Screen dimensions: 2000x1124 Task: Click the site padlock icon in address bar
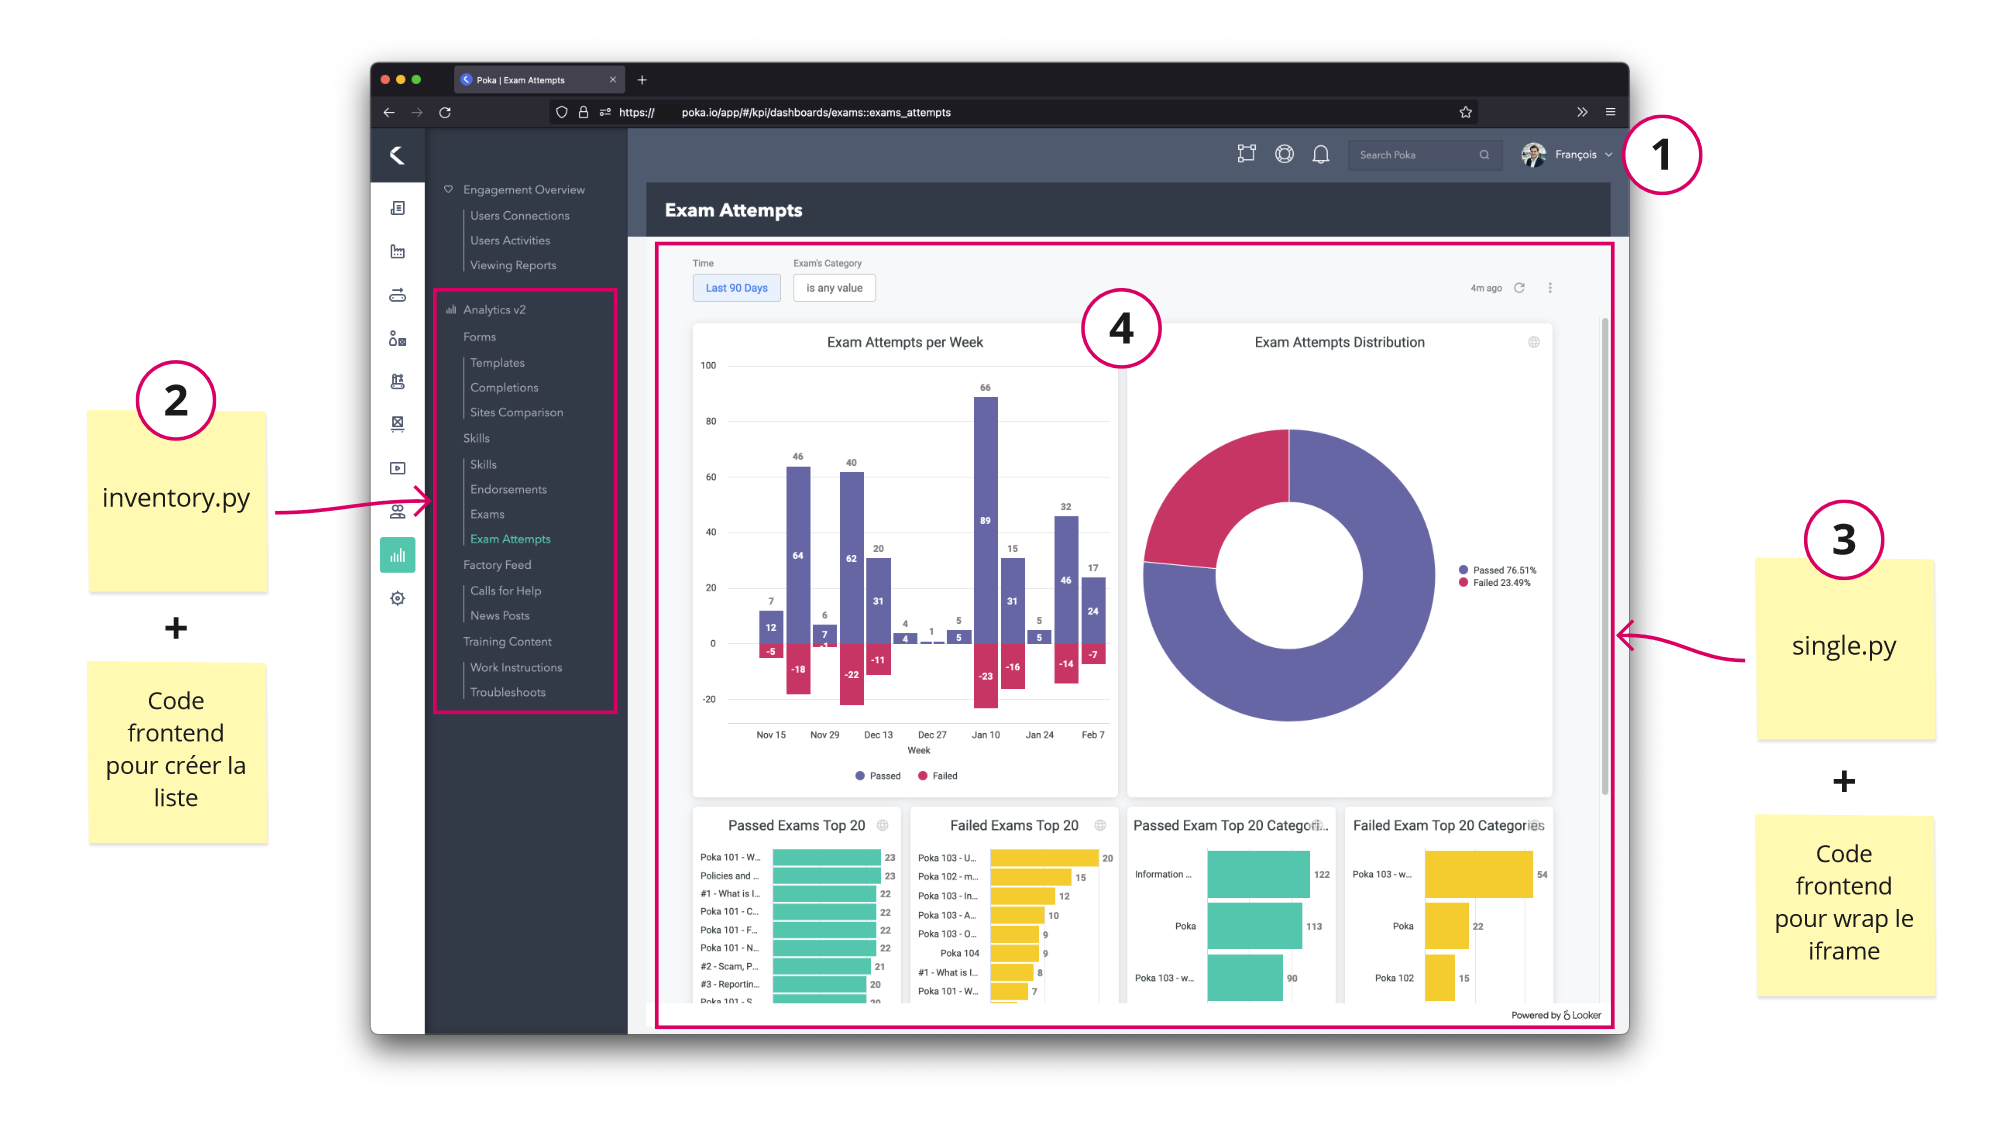coord(583,112)
